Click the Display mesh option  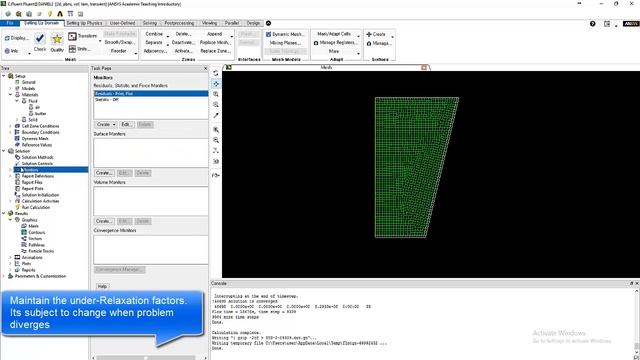click(17, 38)
